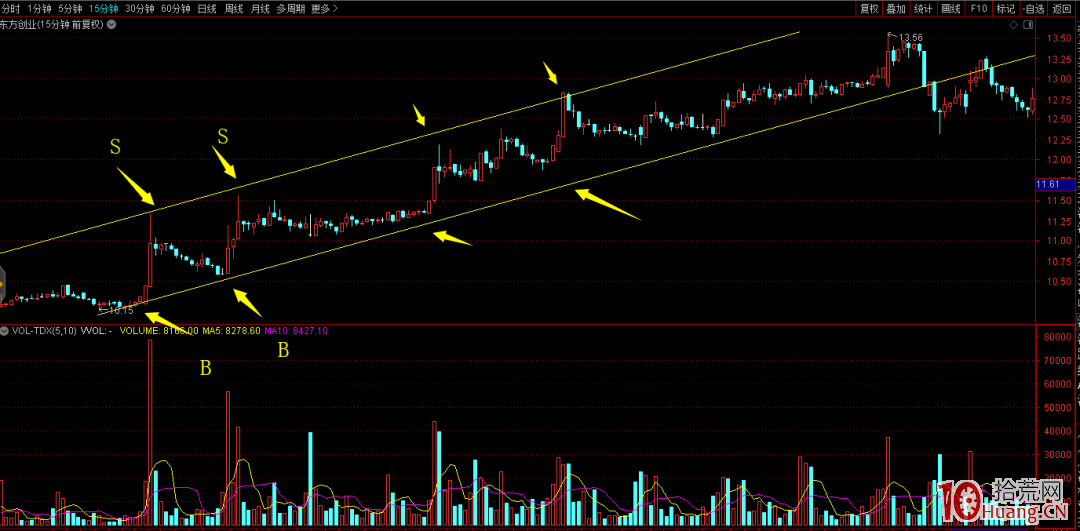Click the left-edge scroll handle on chart
Screen dimensions: 1080x531
tap(2, 284)
